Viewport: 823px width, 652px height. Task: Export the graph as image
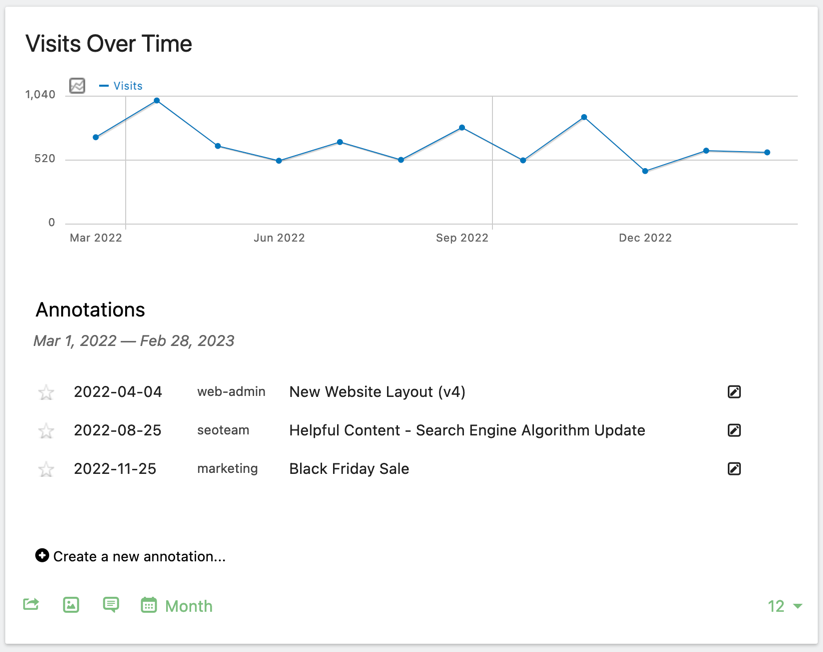tap(71, 605)
